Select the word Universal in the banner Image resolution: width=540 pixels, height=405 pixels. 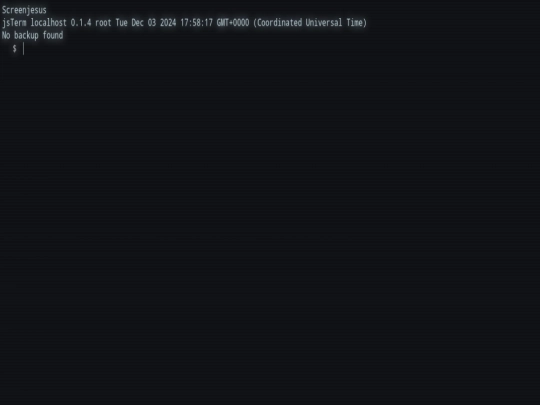coord(324,23)
